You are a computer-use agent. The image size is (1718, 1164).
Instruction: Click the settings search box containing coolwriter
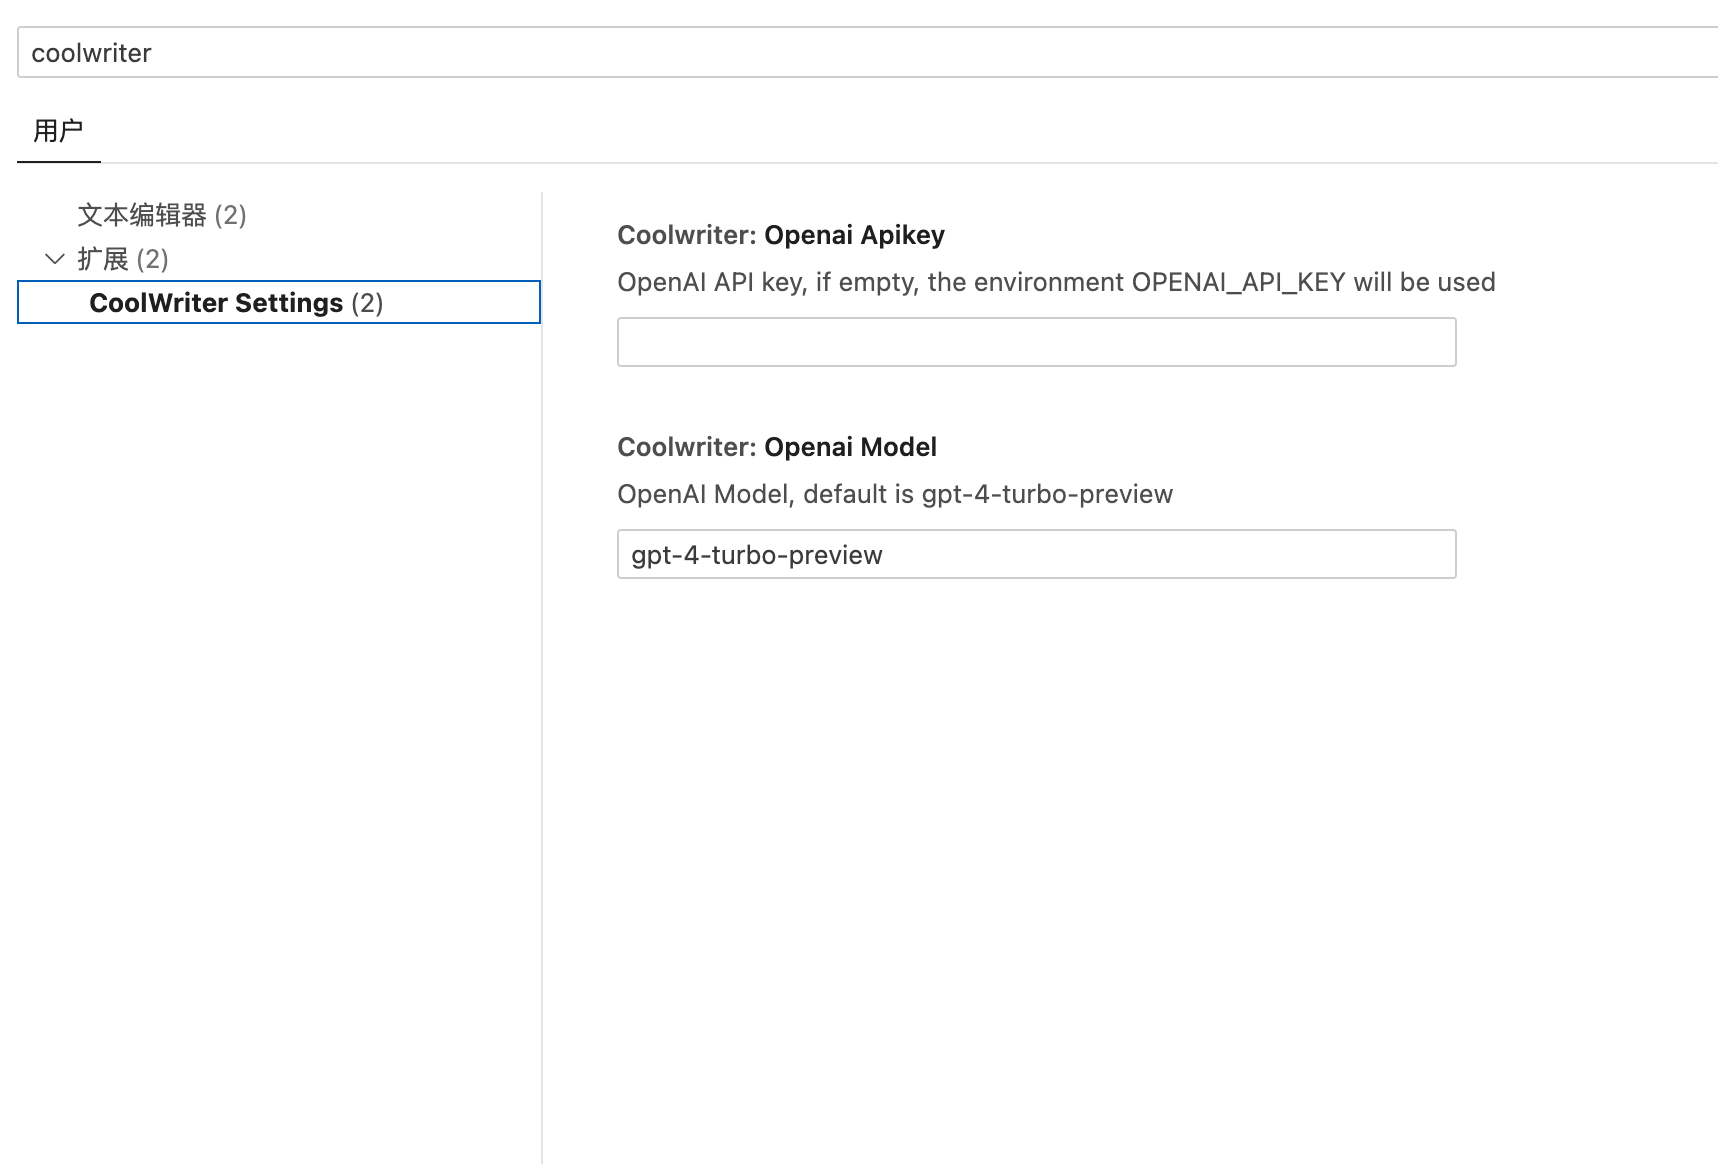coord(868,52)
